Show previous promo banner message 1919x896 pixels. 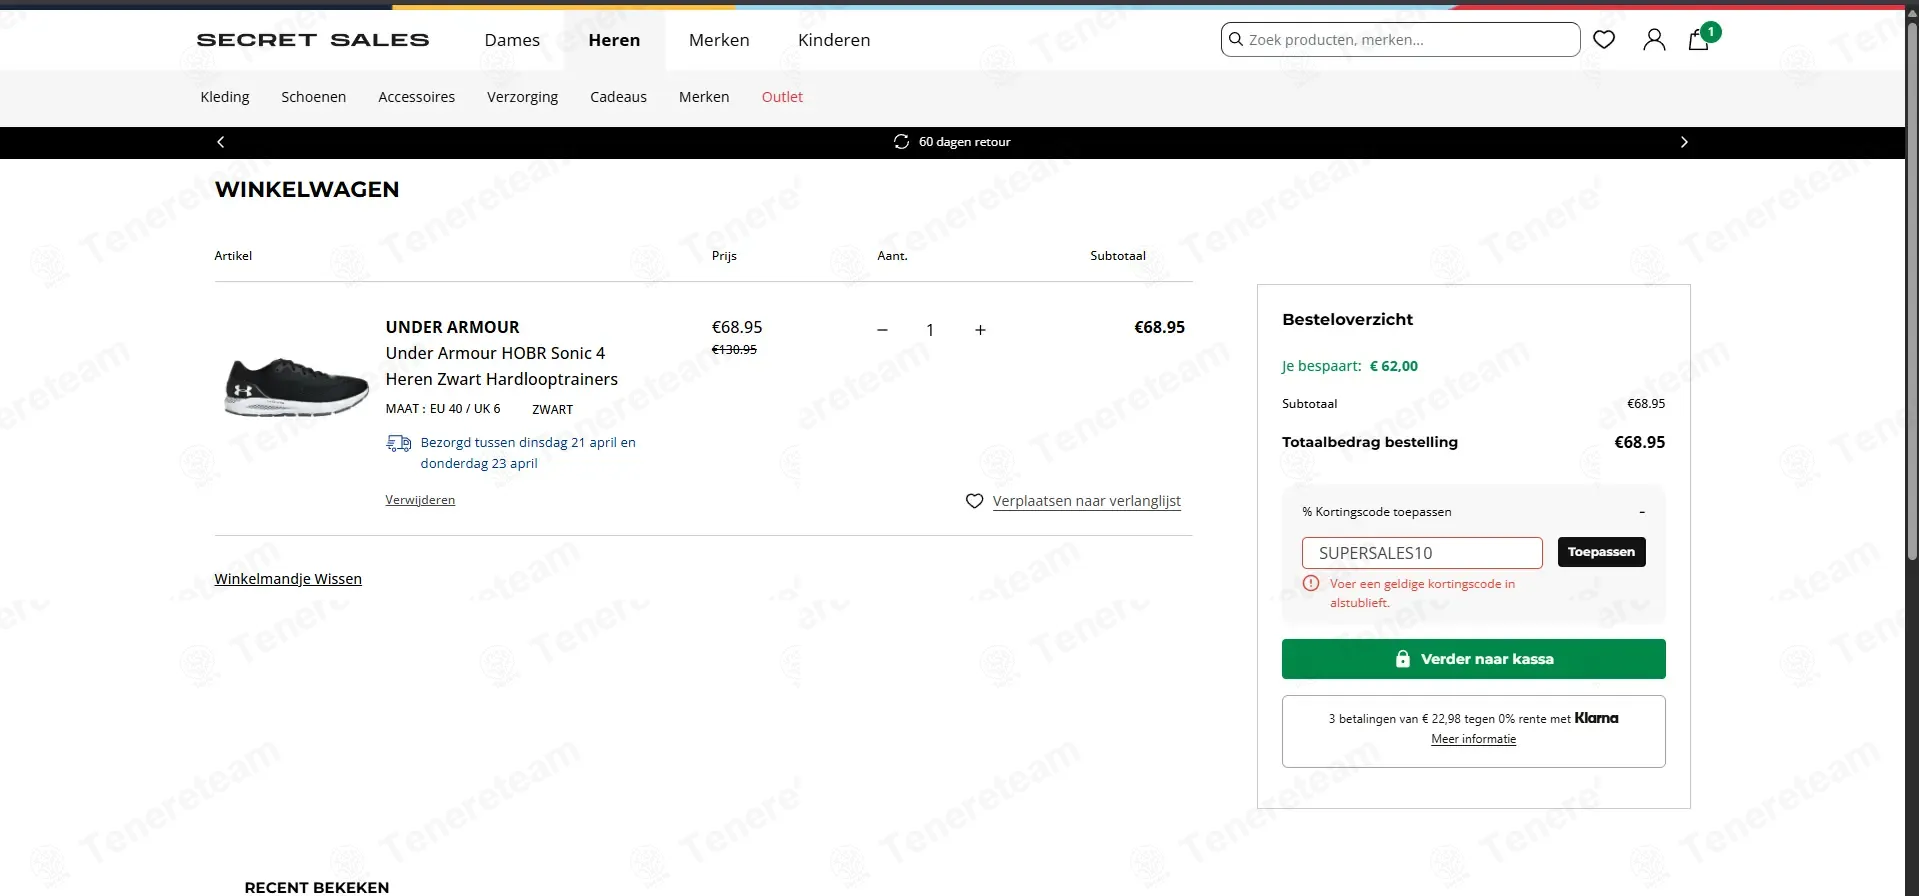coord(221,142)
